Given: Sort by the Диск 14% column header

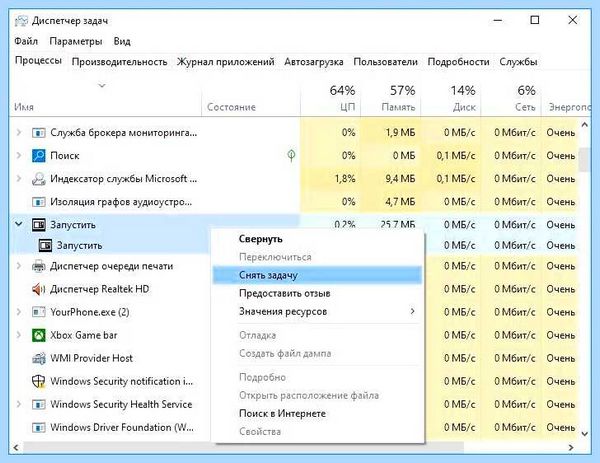Looking at the screenshot, I should pyautogui.click(x=451, y=98).
